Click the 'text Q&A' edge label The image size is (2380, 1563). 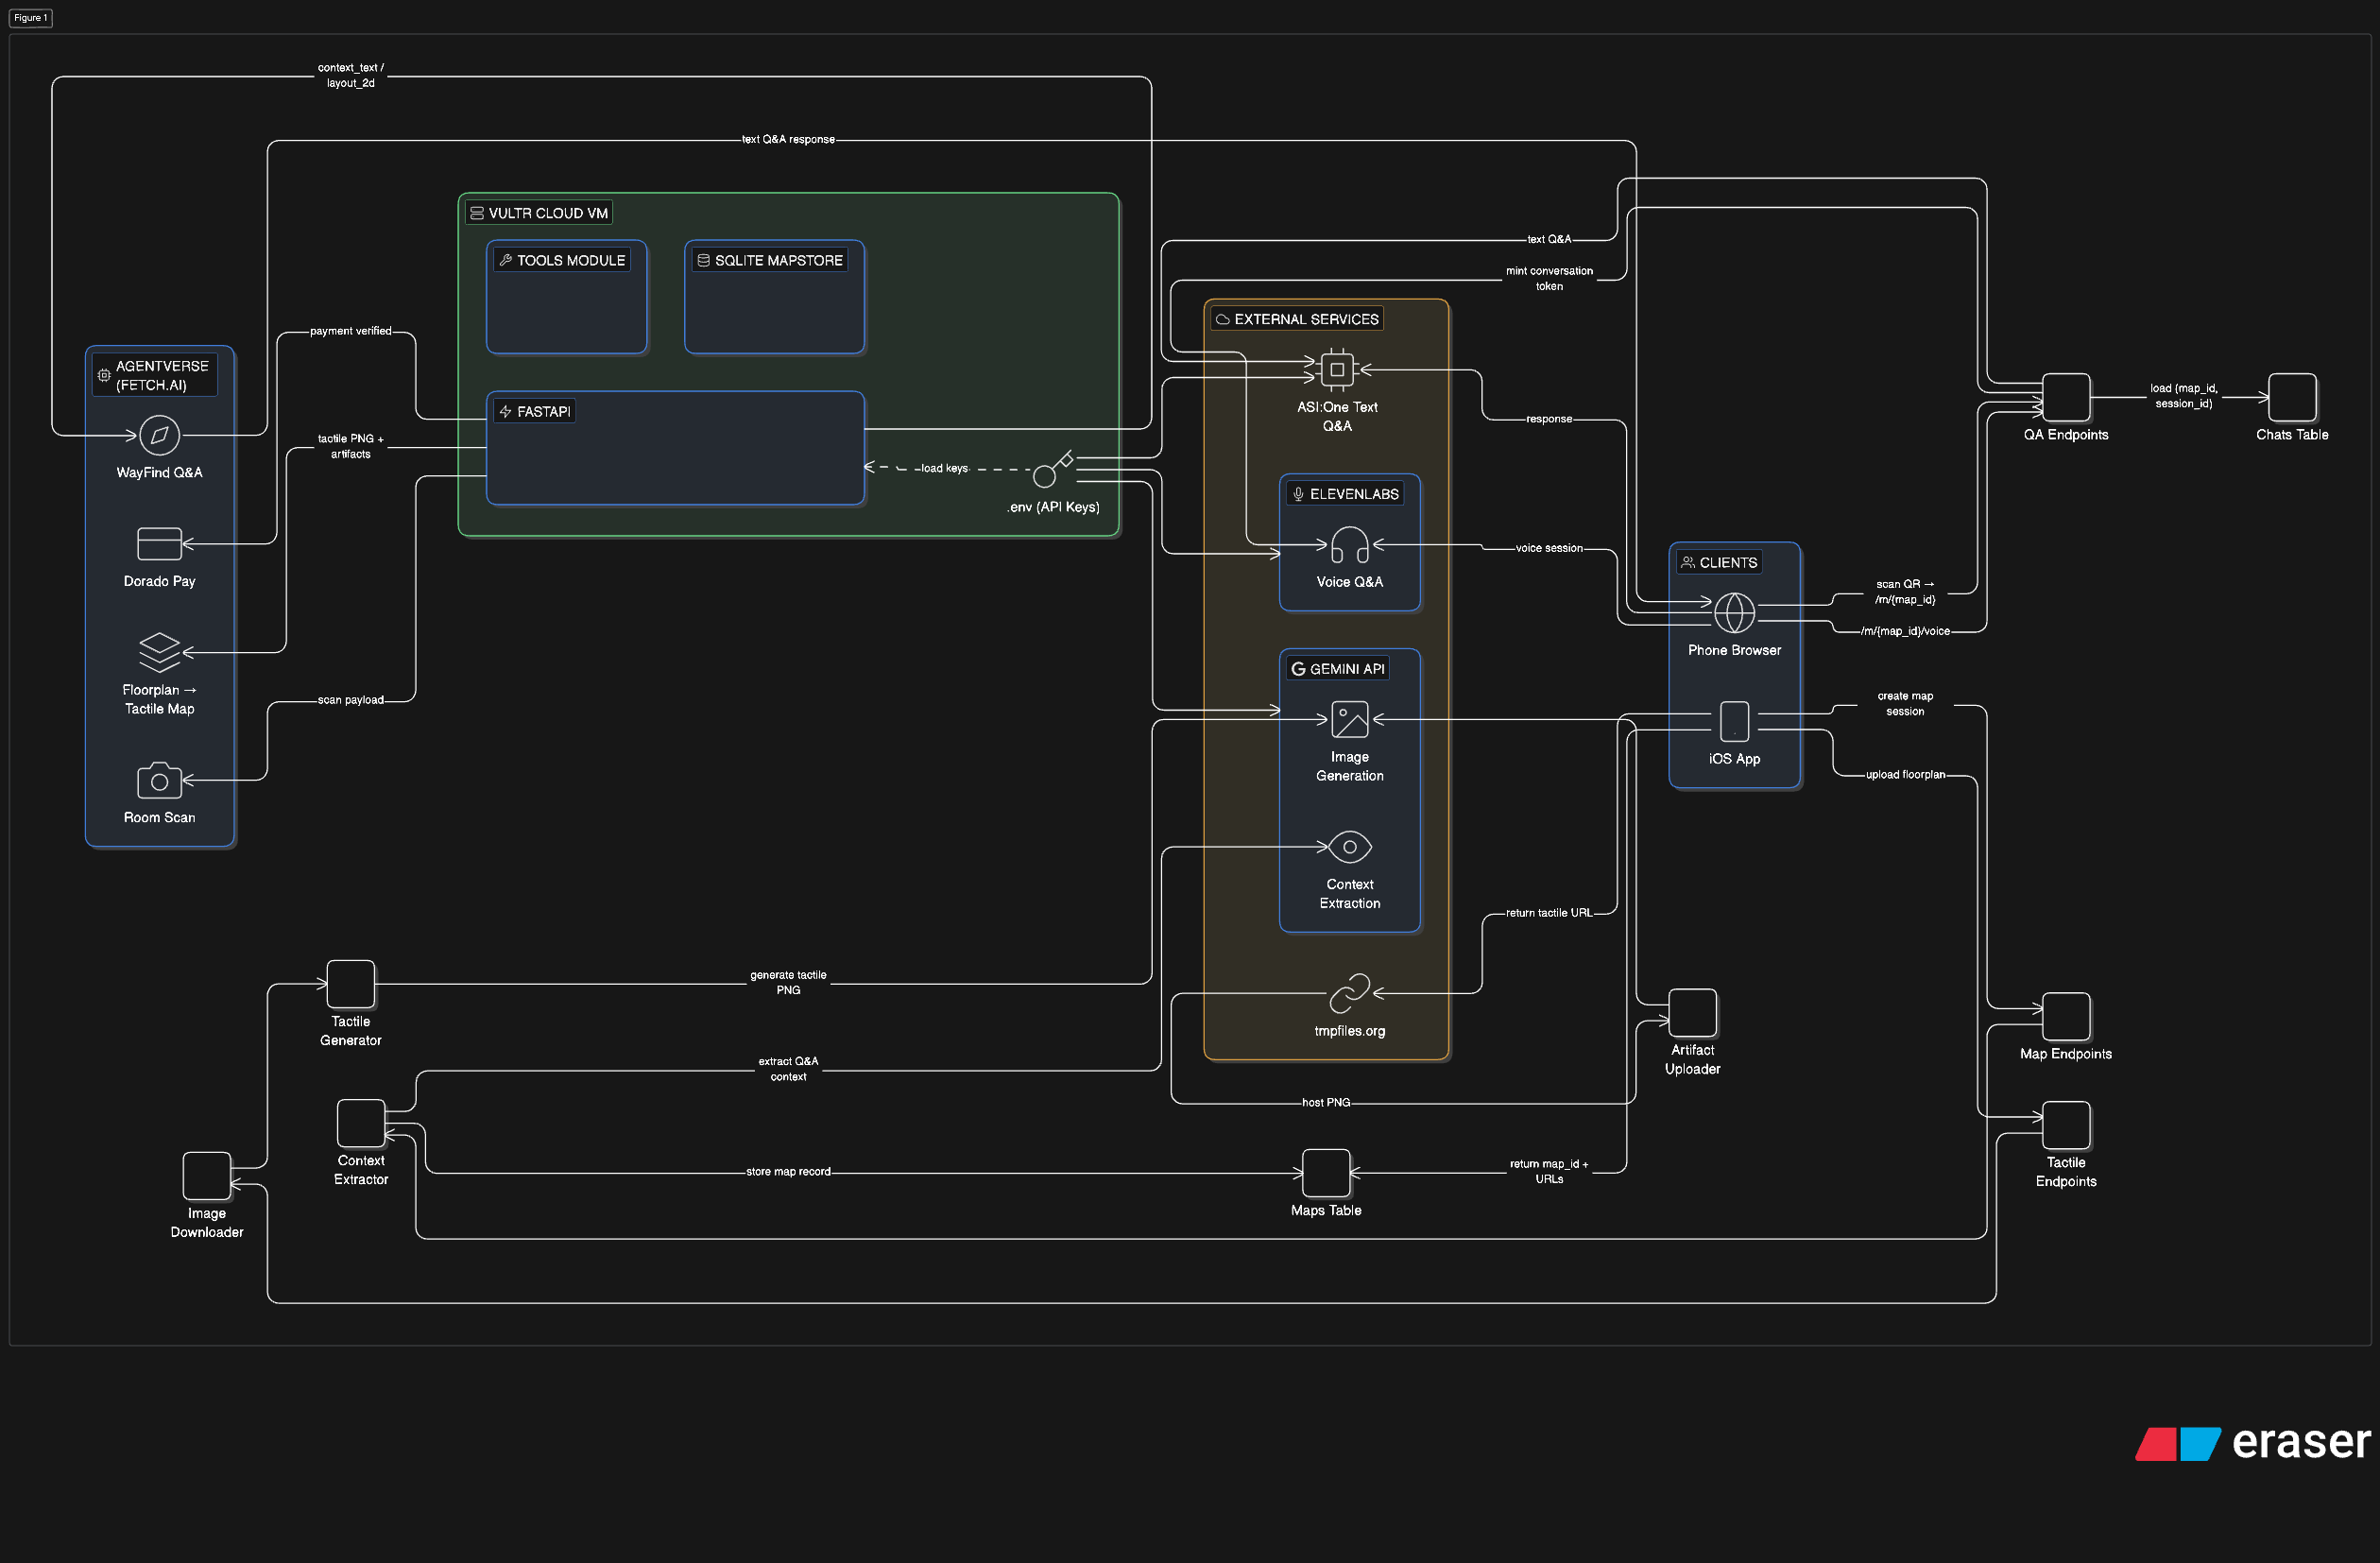(x=1549, y=240)
